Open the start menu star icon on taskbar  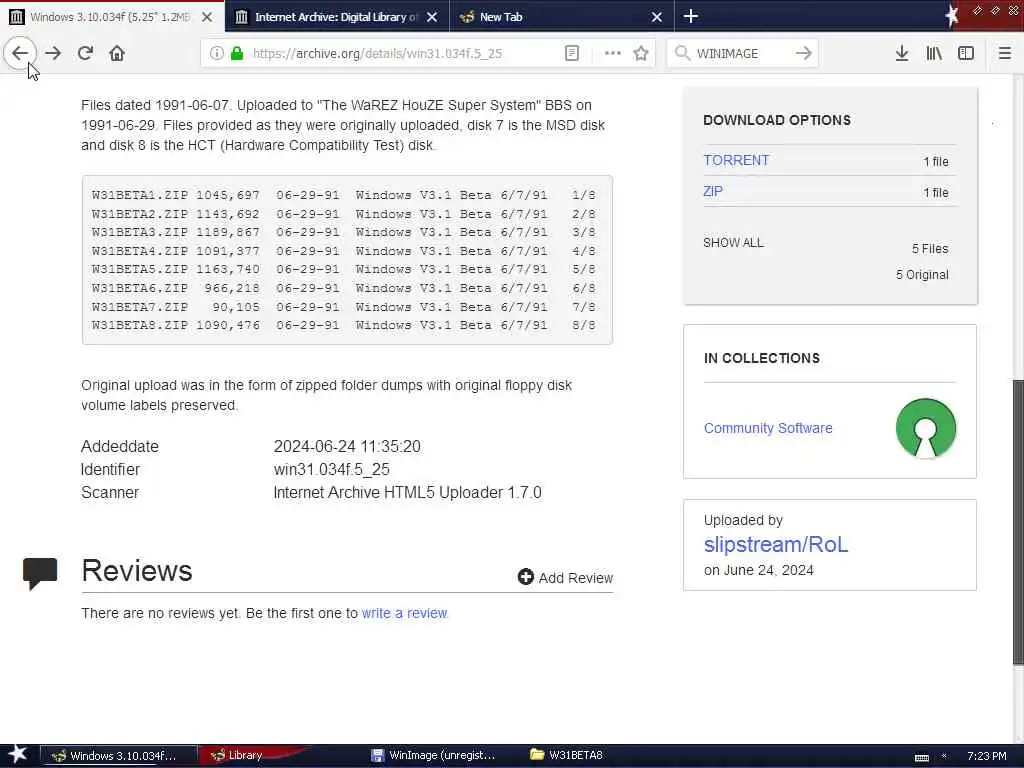tap(18, 755)
